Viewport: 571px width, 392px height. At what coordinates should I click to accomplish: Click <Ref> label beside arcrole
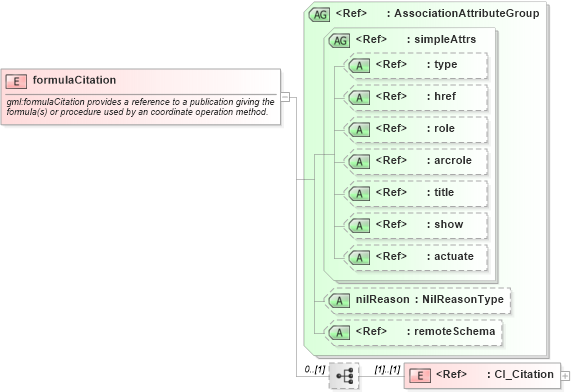point(391,160)
